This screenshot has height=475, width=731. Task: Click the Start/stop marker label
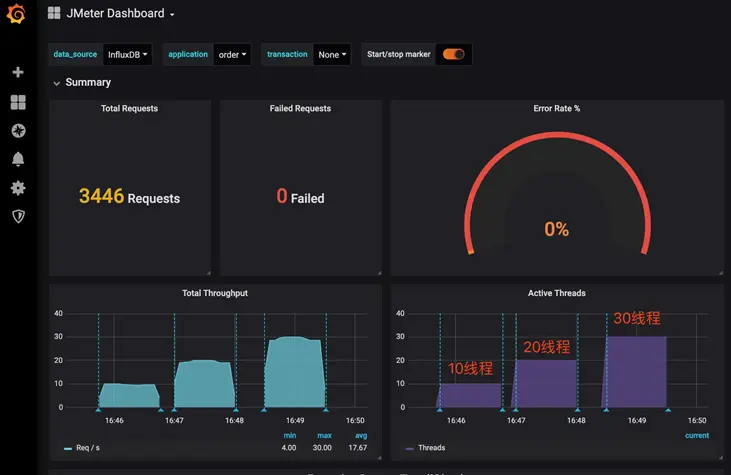click(399, 54)
